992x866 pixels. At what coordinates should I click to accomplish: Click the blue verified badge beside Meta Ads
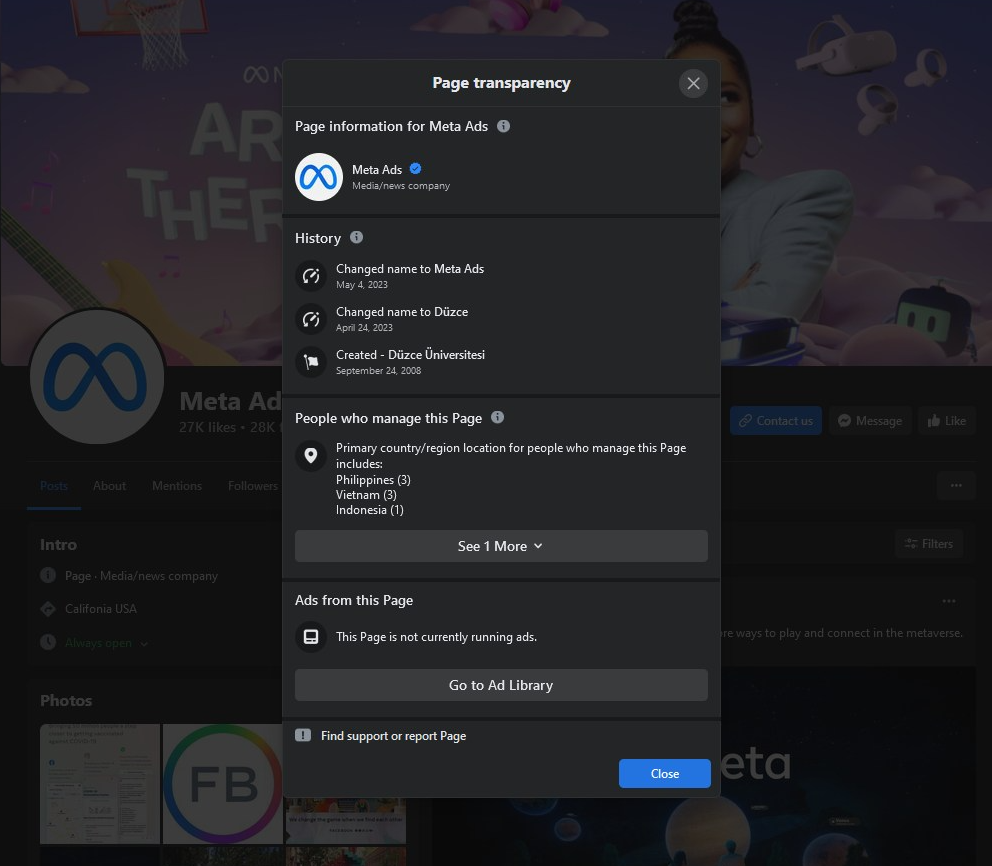pos(415,169)
